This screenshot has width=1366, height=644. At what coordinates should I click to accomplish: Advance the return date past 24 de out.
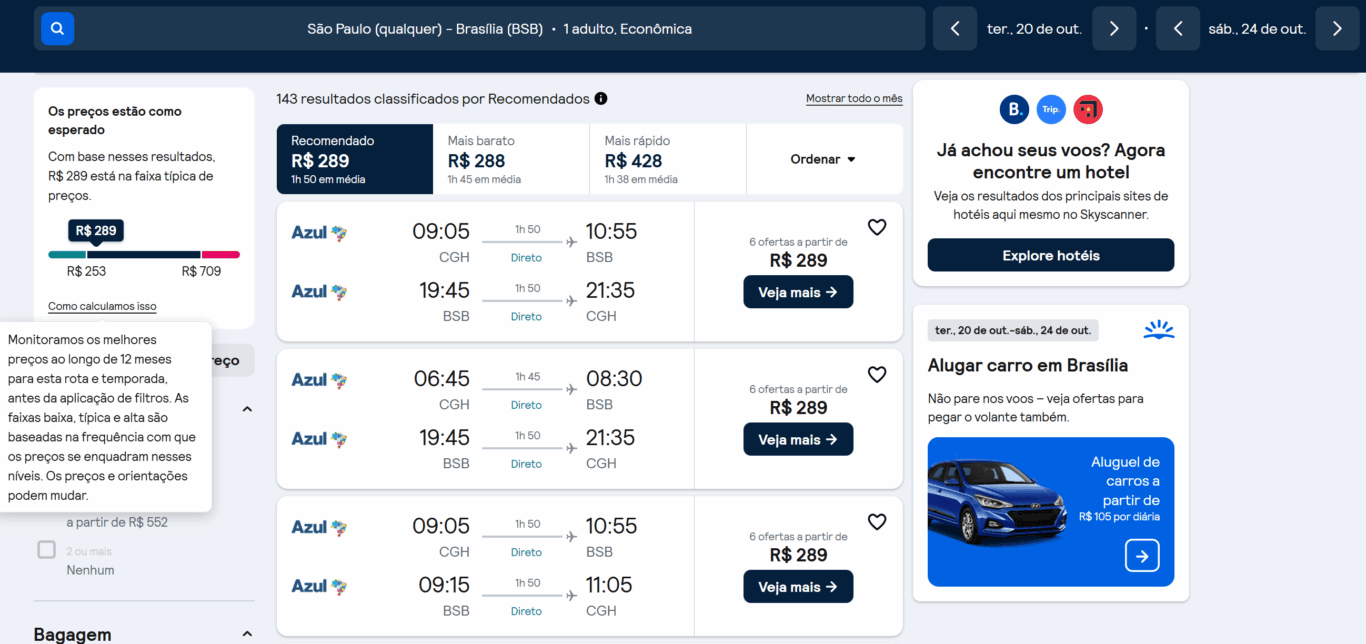(x=1337, y=28)
